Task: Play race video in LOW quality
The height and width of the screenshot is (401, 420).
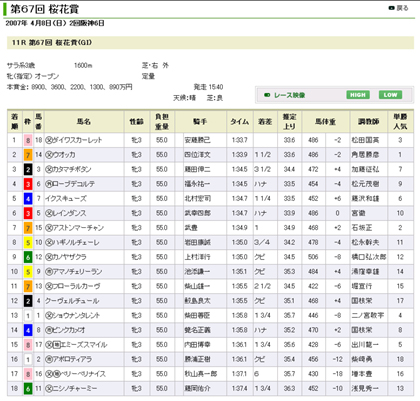Action: pyautogui.click(x=390, y=95)
